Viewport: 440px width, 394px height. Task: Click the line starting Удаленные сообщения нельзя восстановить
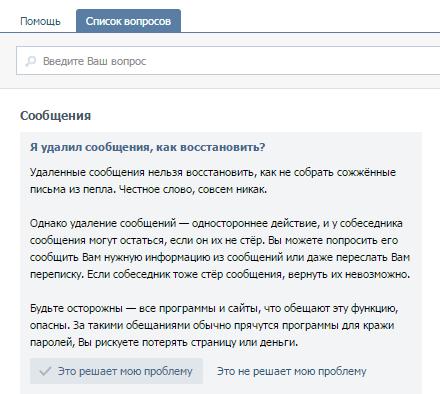click(x=213, y=172)
